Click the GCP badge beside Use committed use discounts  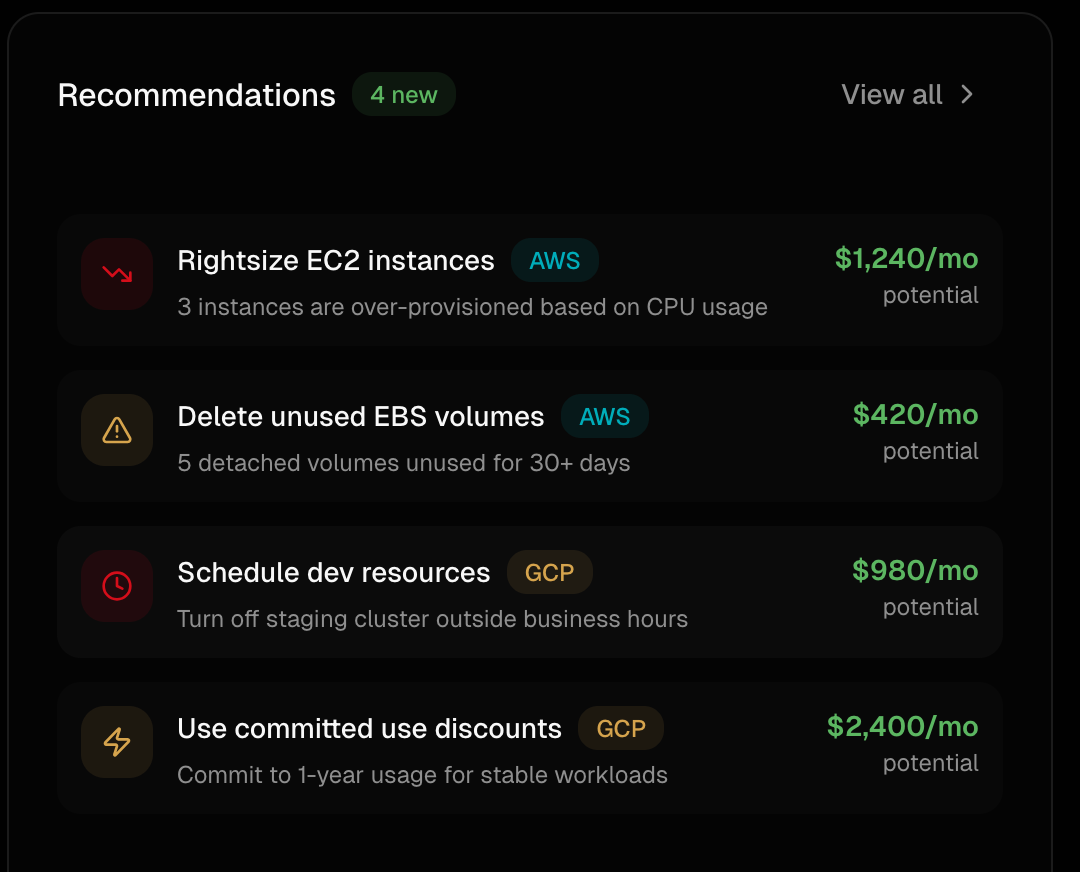621,728
